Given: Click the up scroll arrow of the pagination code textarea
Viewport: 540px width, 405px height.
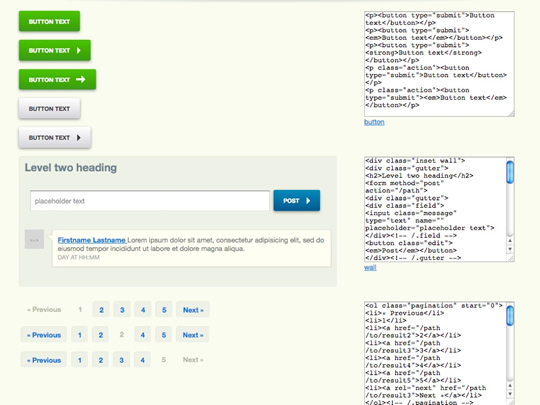Looking at the screenshot, I should (510, 386).
